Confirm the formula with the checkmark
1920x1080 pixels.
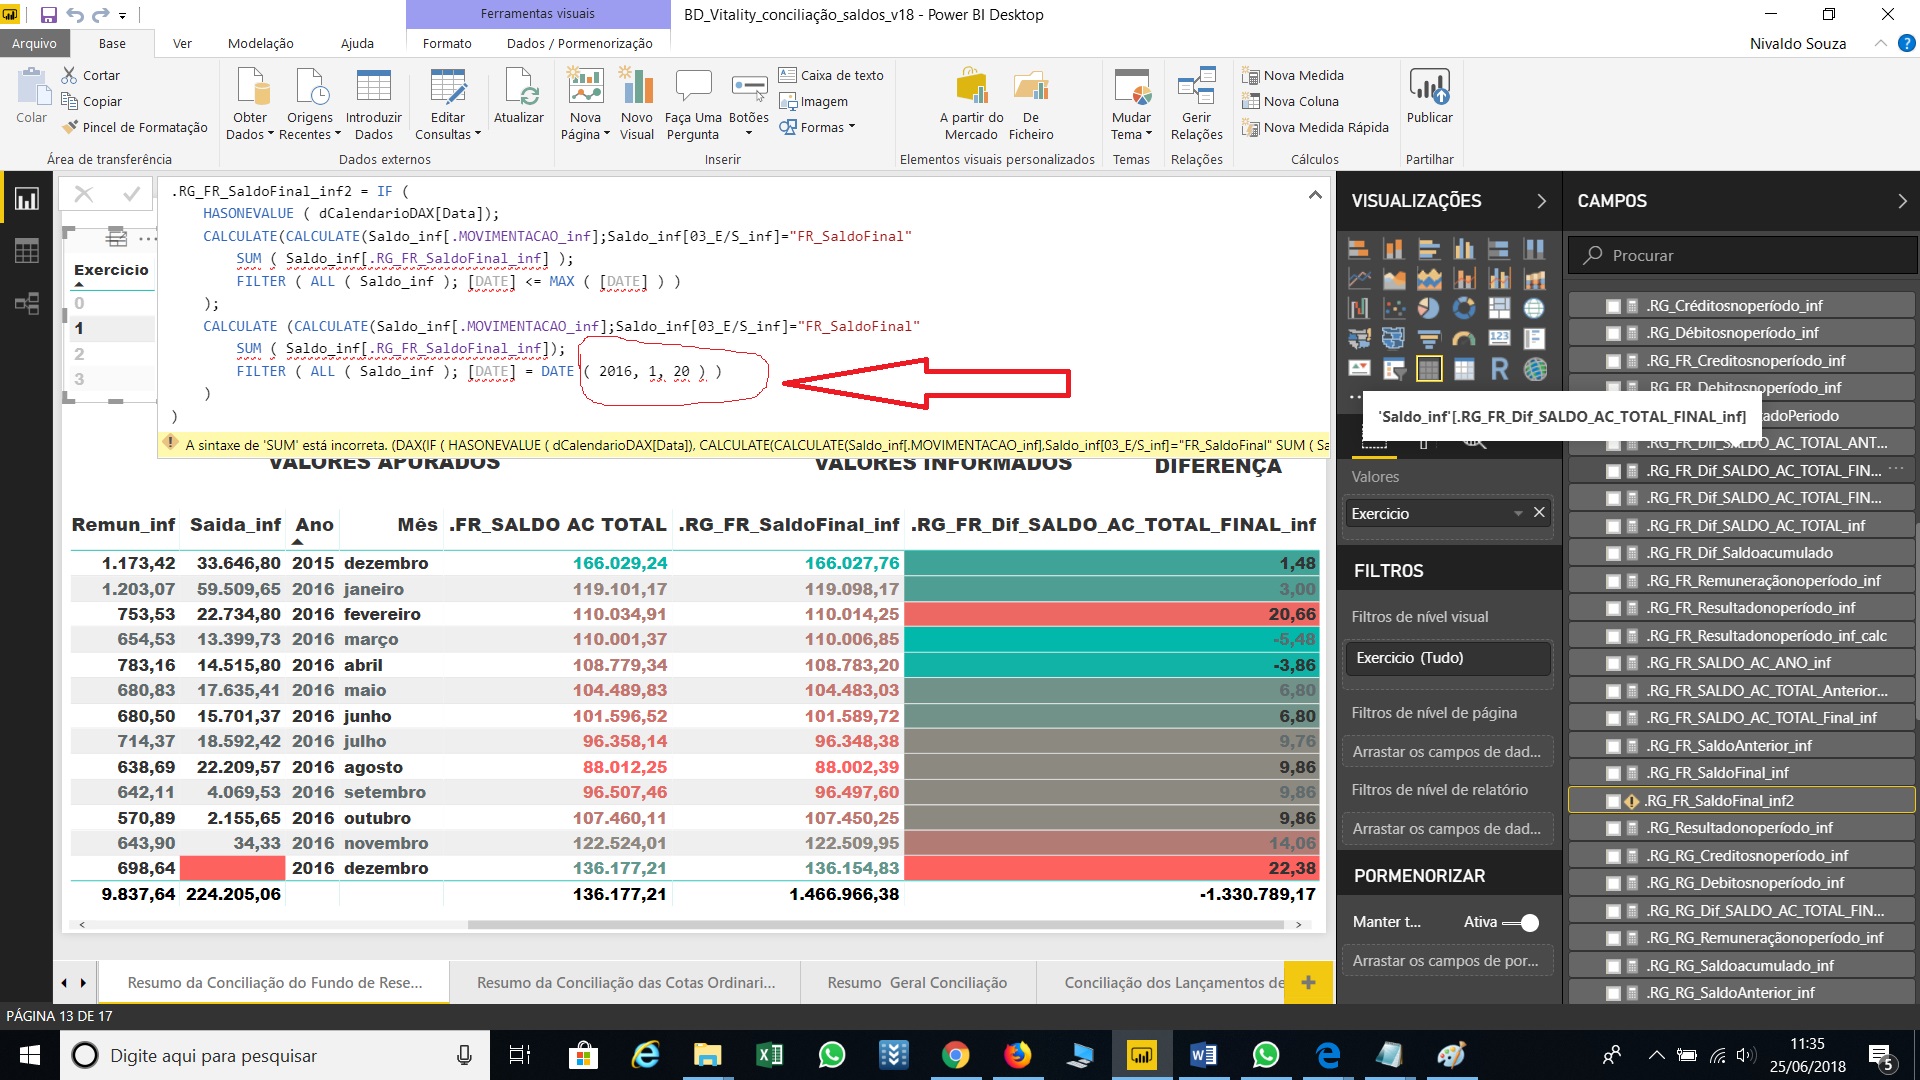(131, 194)
